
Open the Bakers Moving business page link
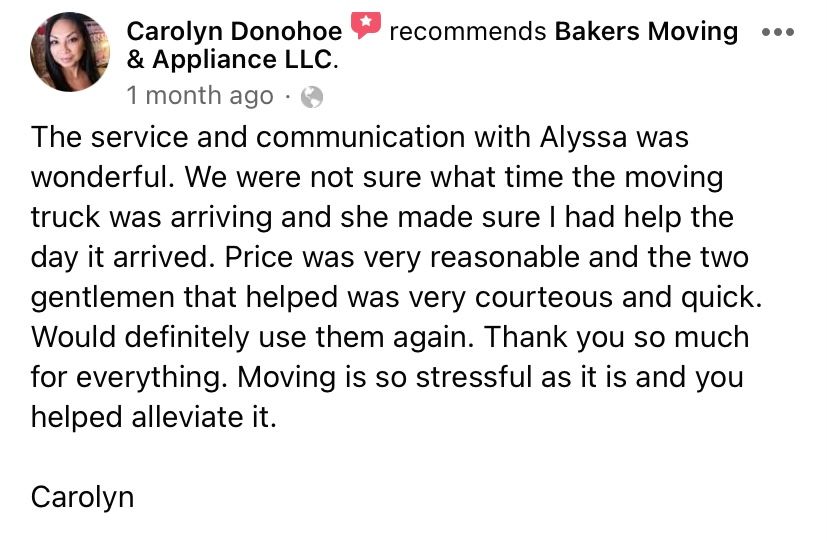coord(646,31)
